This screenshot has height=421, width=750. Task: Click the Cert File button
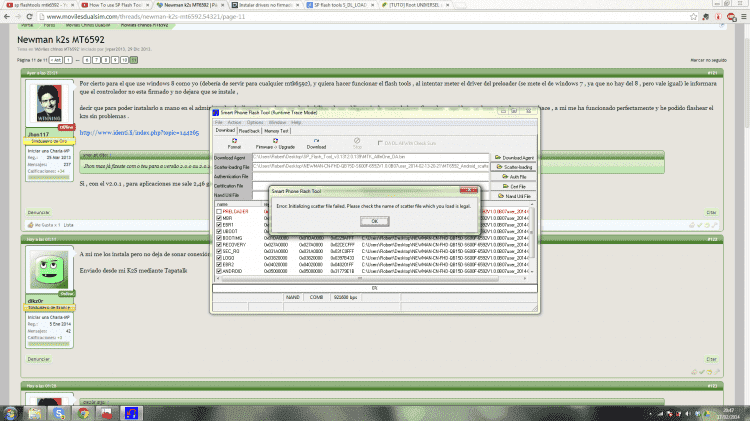pos(514,186)
